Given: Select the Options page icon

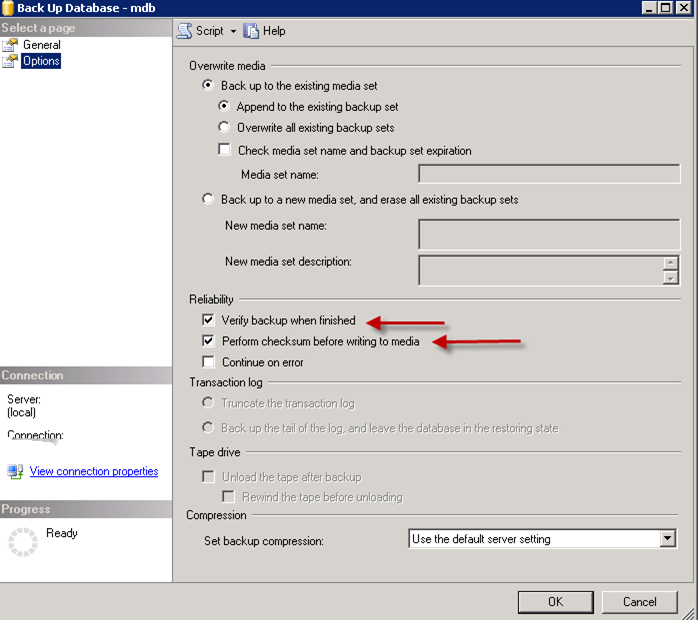Looking at the screenshot, I should tap(10, 61).
